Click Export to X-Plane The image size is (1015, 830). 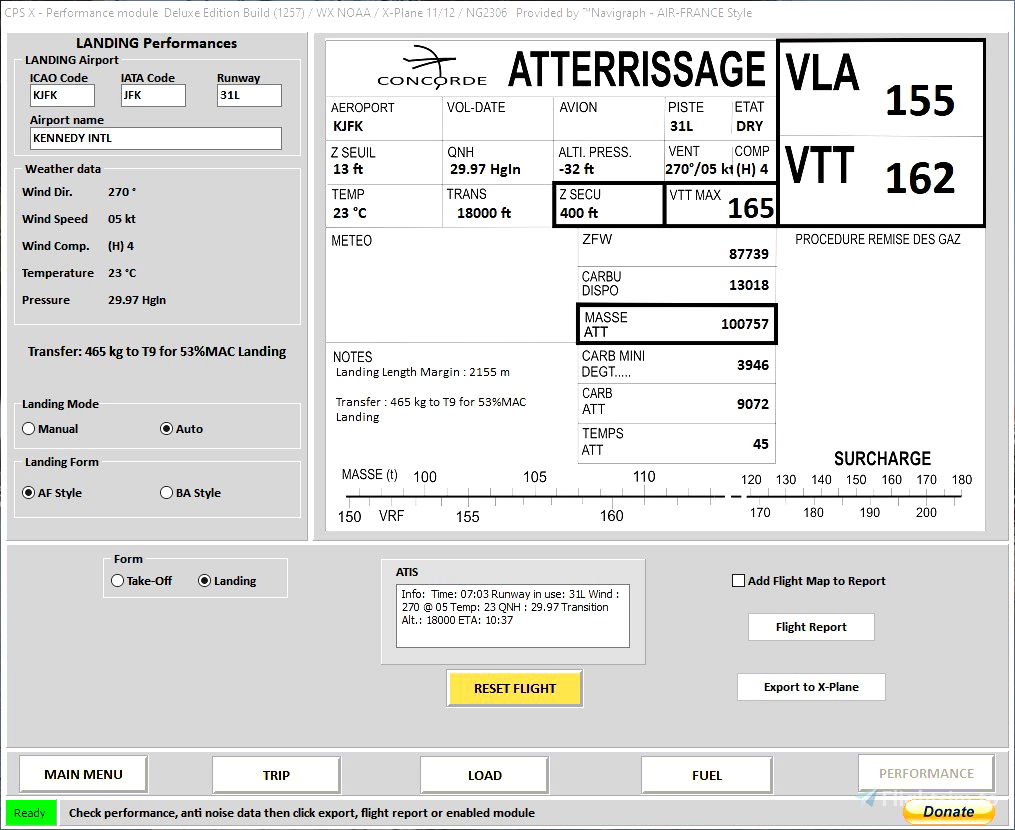[x=811, y=687]
